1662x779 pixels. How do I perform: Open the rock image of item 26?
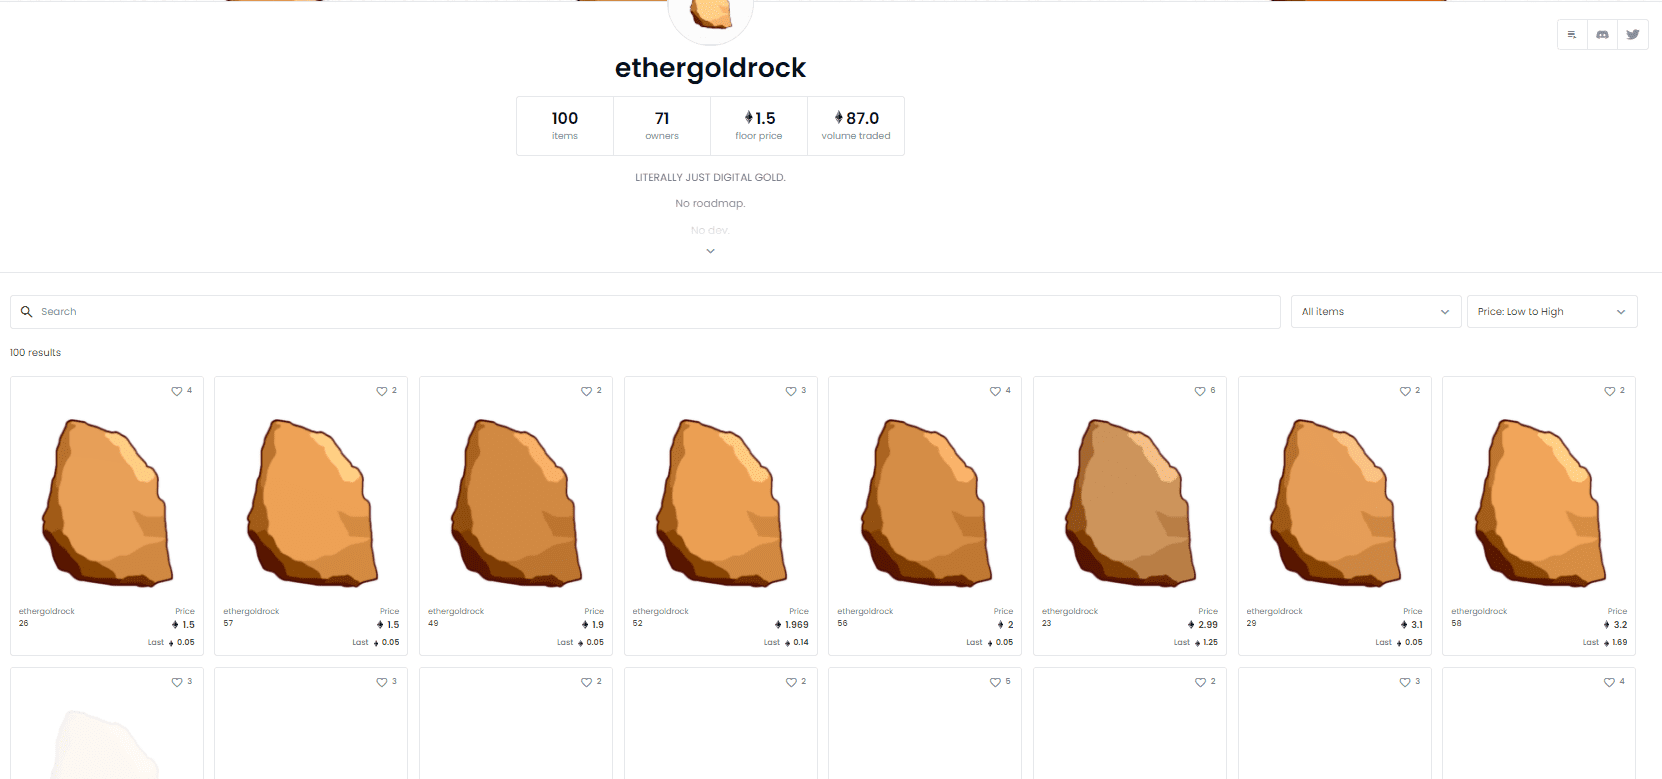[x=107, y=502]
